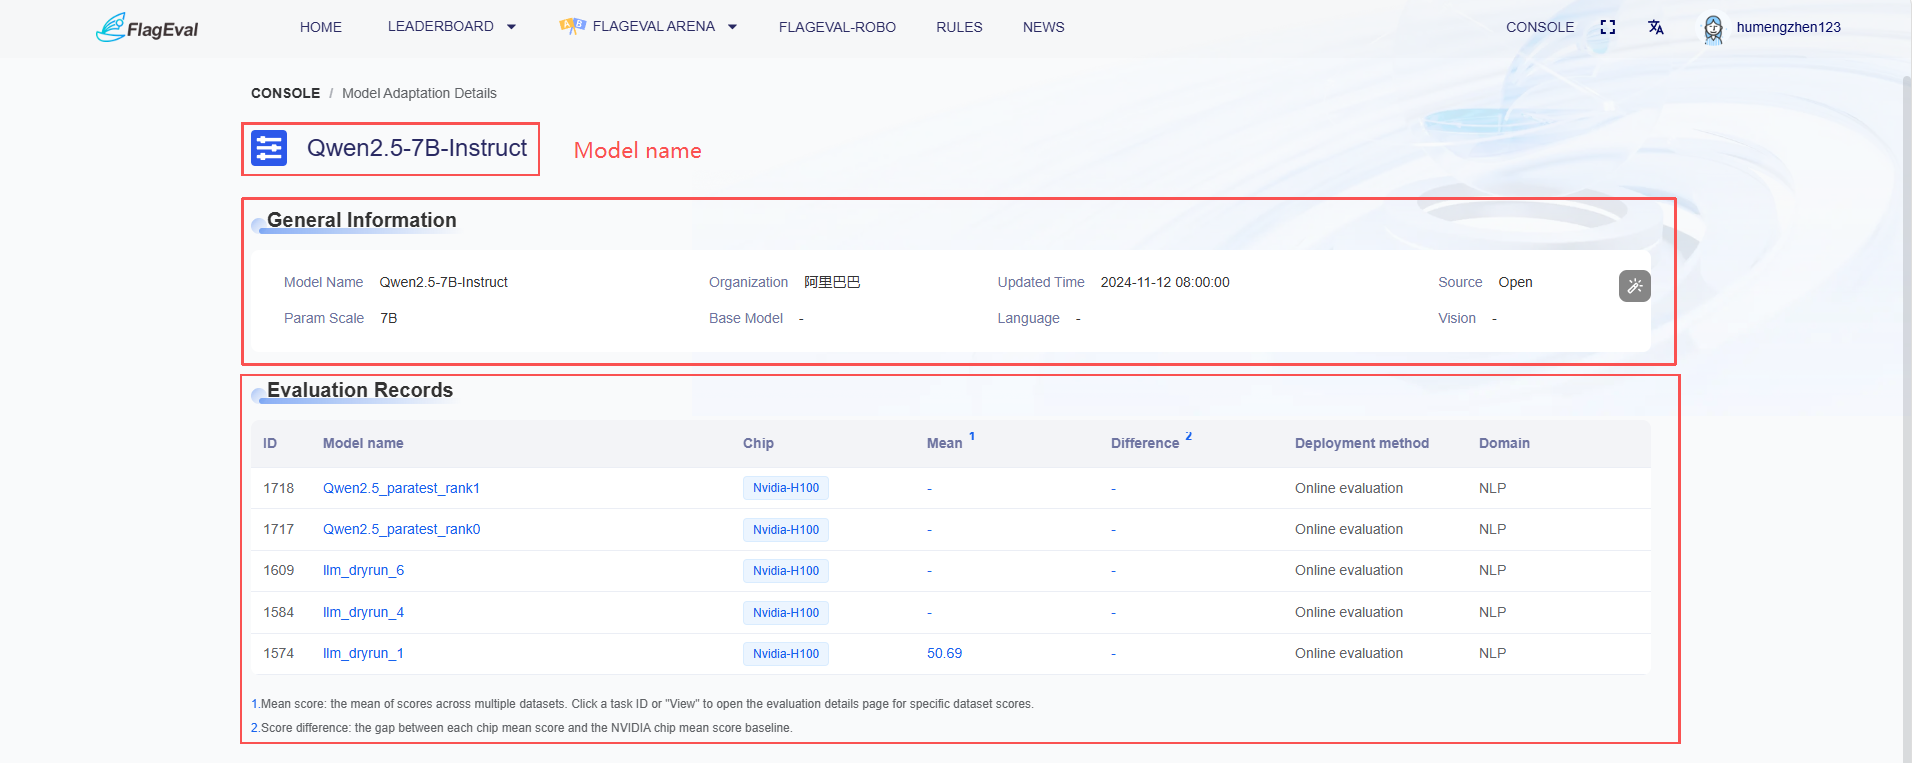This screenshot has height=763, width=1914.
Task: Click the blue model settings icon
Action: [269, 148]
